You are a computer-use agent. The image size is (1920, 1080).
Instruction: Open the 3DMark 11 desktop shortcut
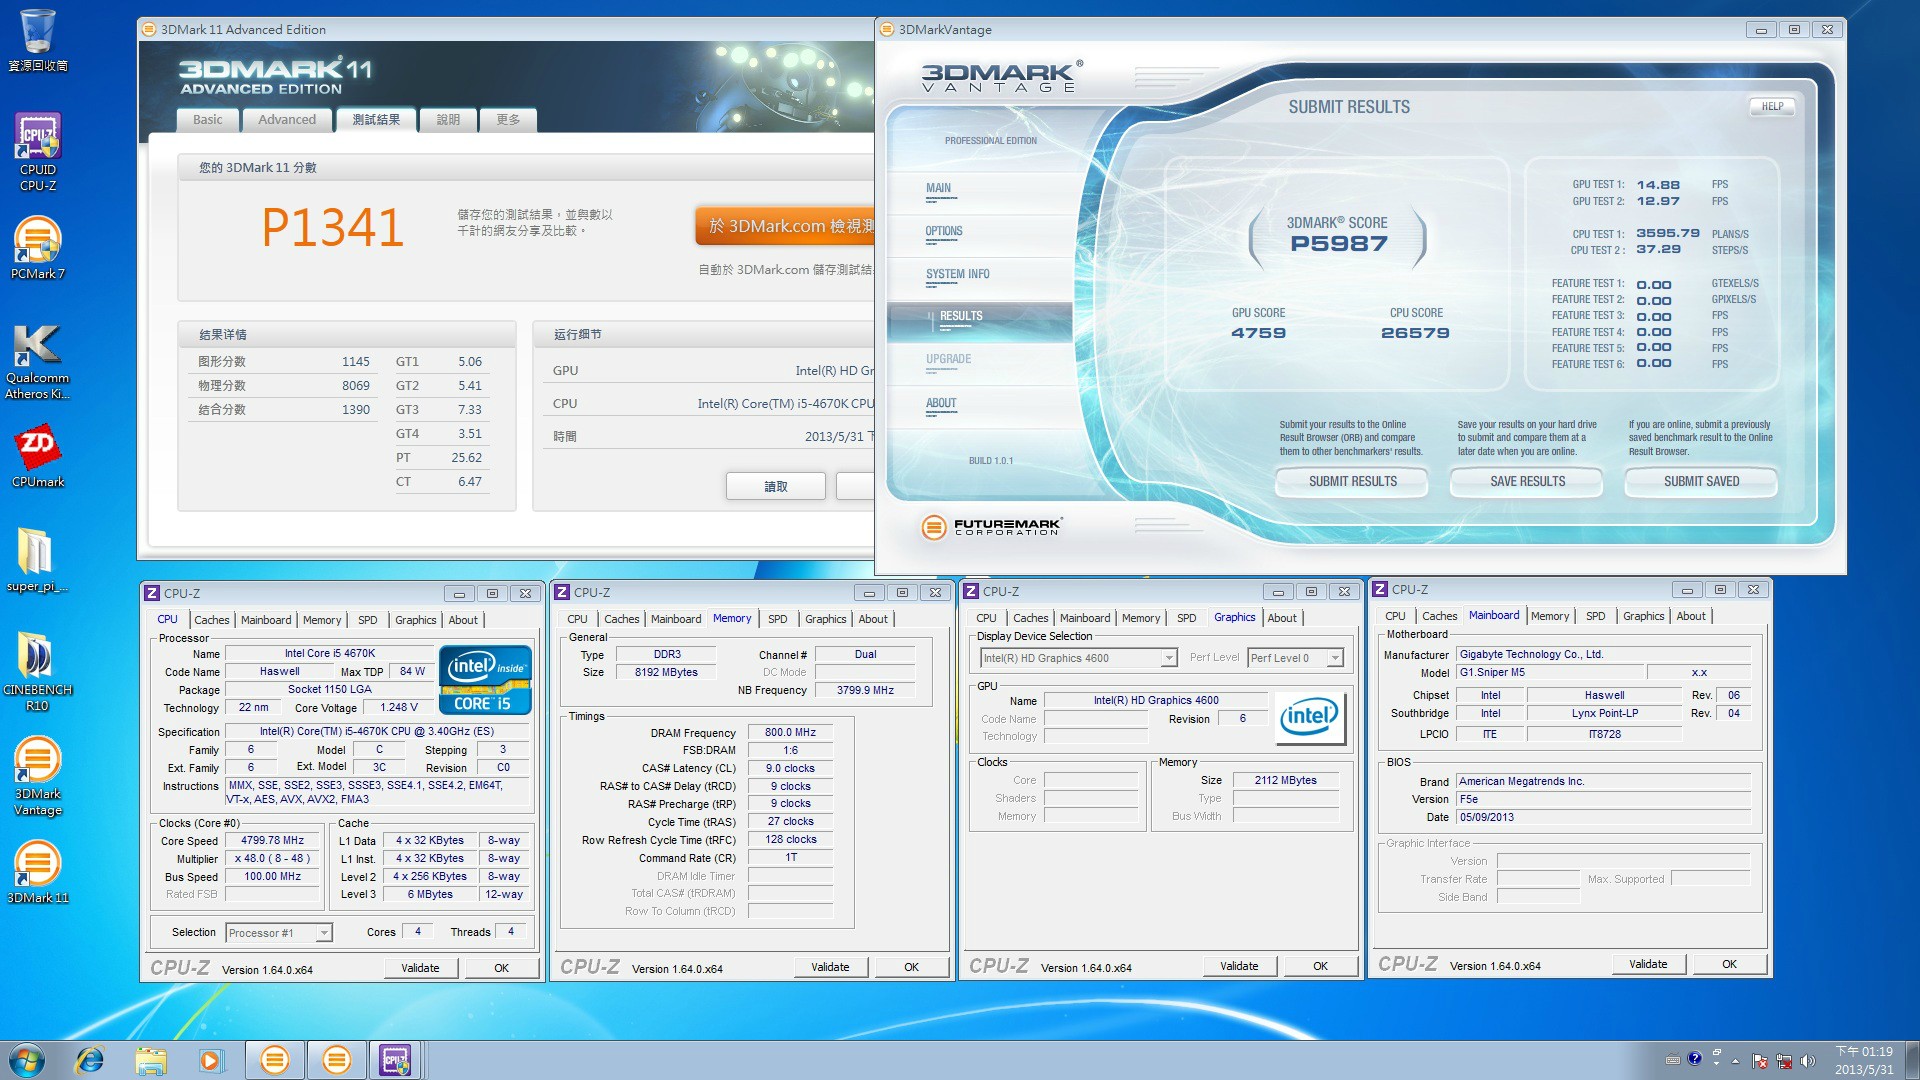point(37,872)
